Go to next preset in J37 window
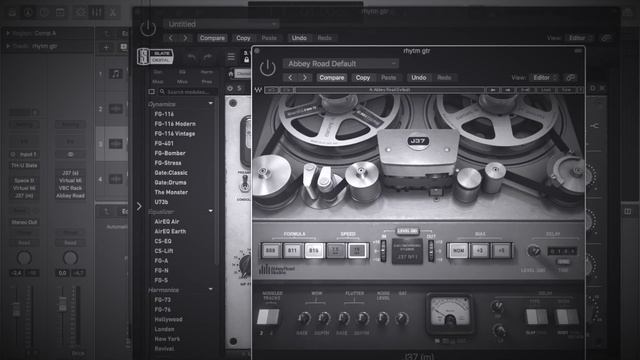Image resolution: width=640 pixels, height=360 pixels. point(304,78)
